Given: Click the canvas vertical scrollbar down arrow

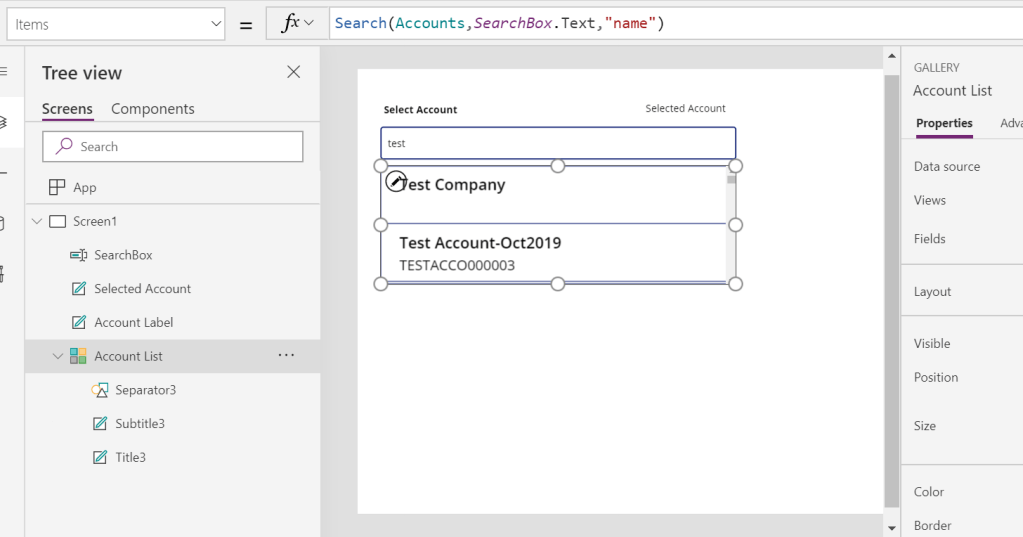Looking at the screenshot, I should (x=892, y=527).
